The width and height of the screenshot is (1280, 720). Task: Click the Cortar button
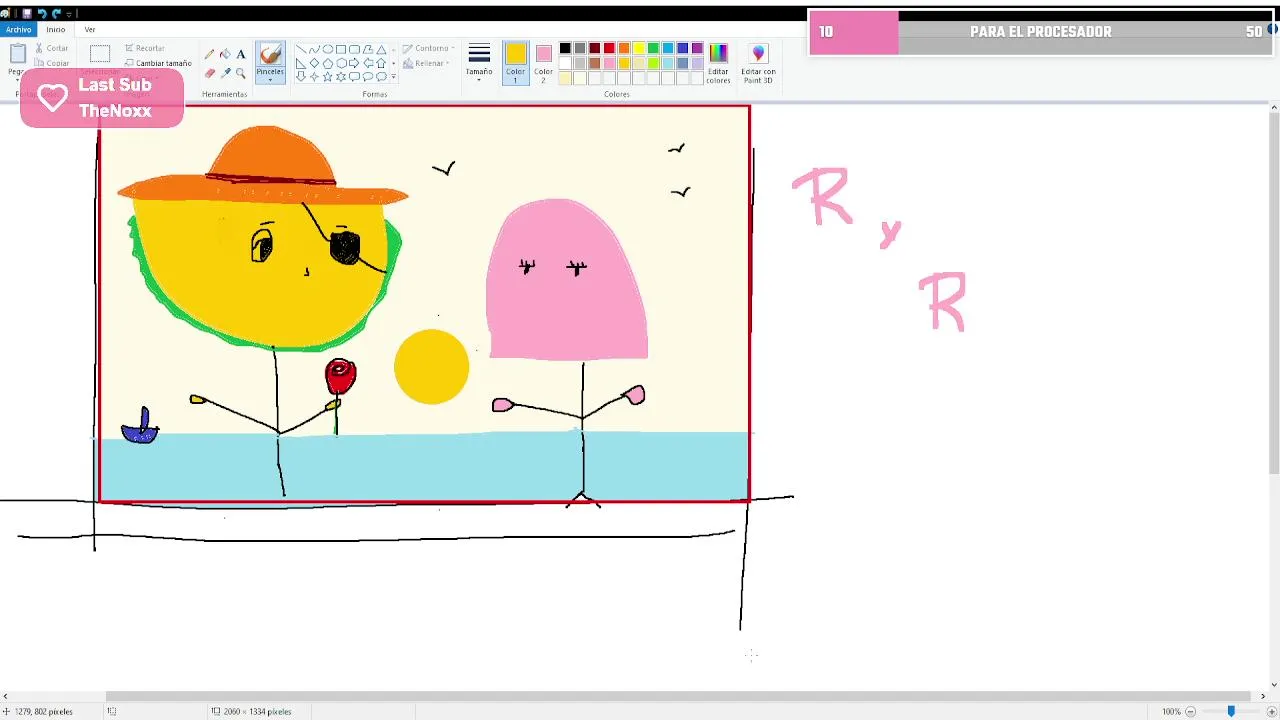click(52, 48)
